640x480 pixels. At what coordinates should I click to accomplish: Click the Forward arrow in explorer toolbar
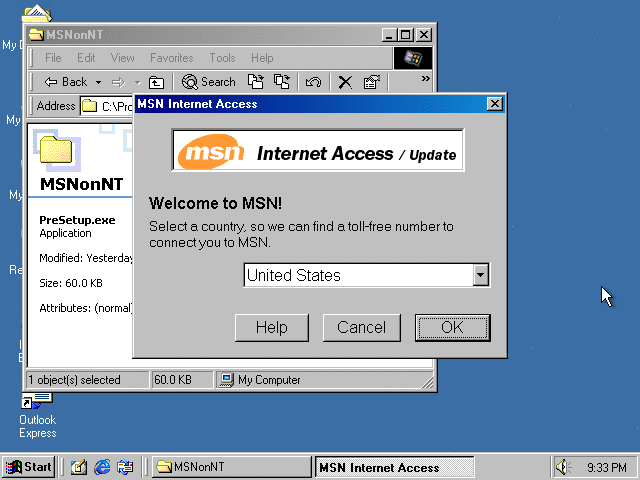118,82
